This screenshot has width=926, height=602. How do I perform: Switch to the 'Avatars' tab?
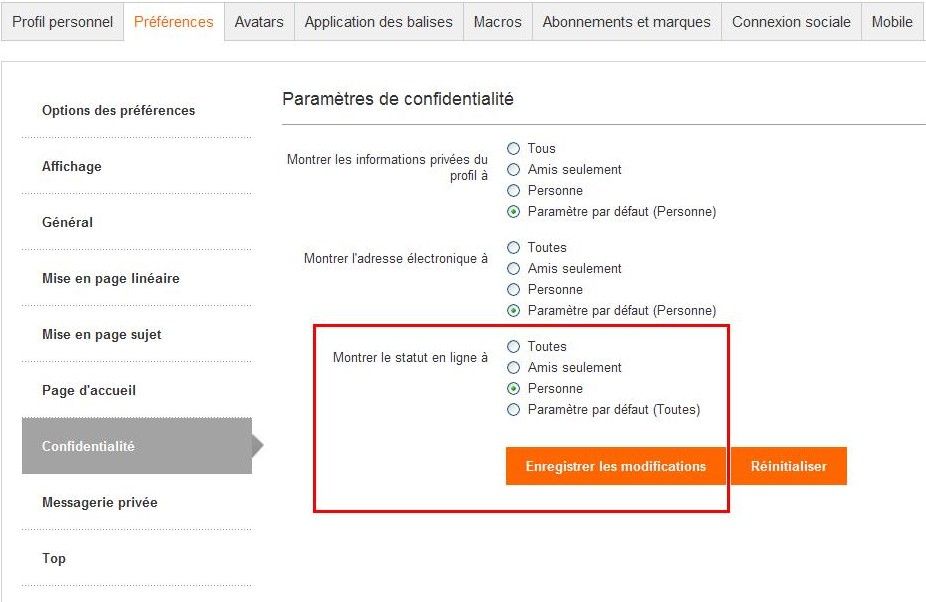pyautogui.click(x=258, y=22)
